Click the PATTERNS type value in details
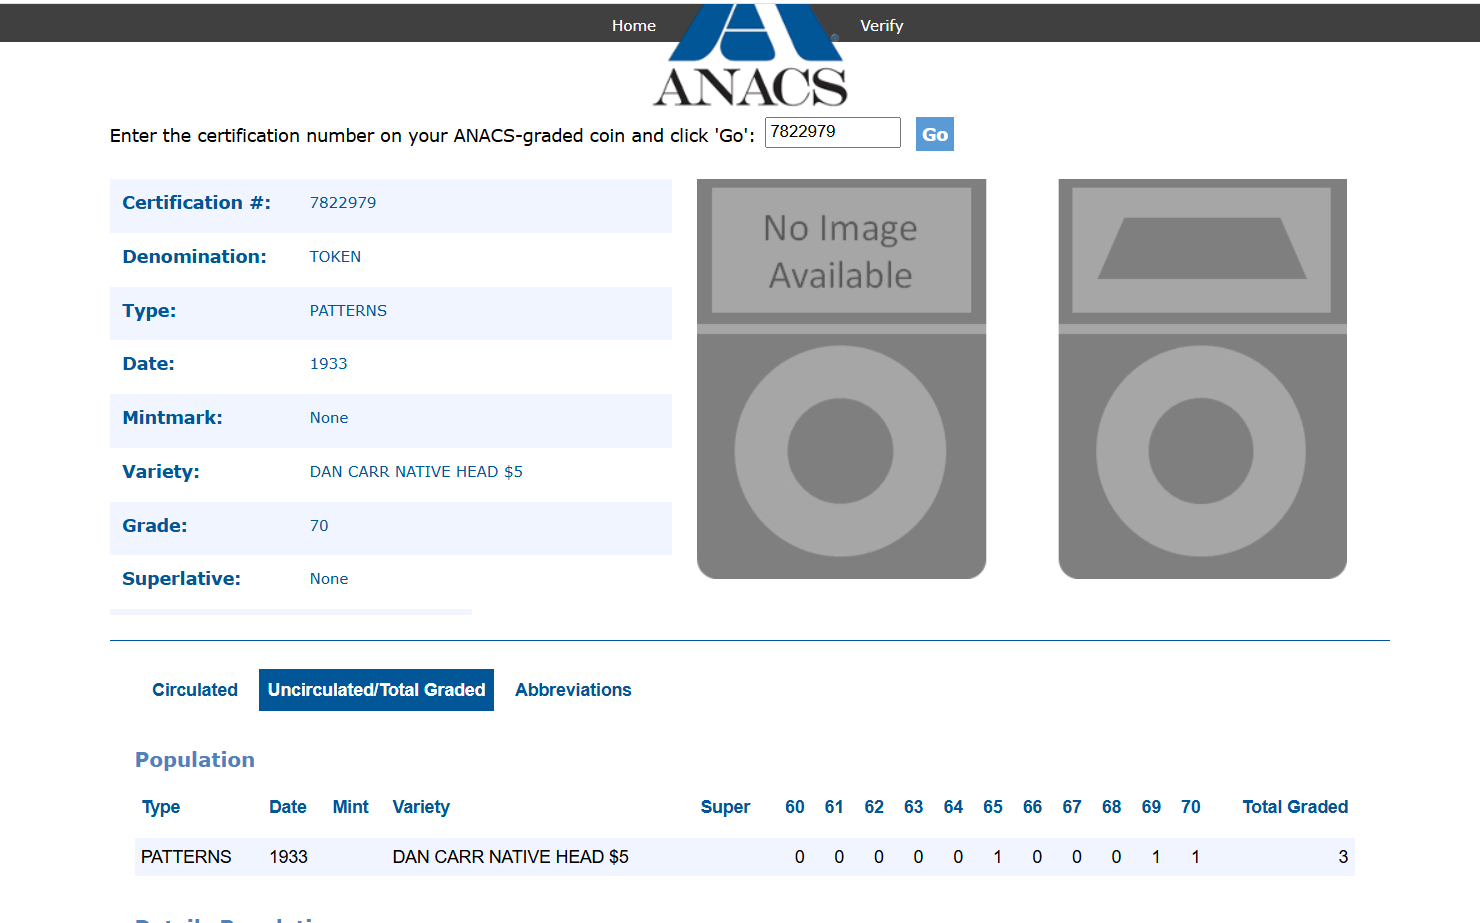Screen dimensions: 1480x923 pyautogui.click(x=348, y=311)
